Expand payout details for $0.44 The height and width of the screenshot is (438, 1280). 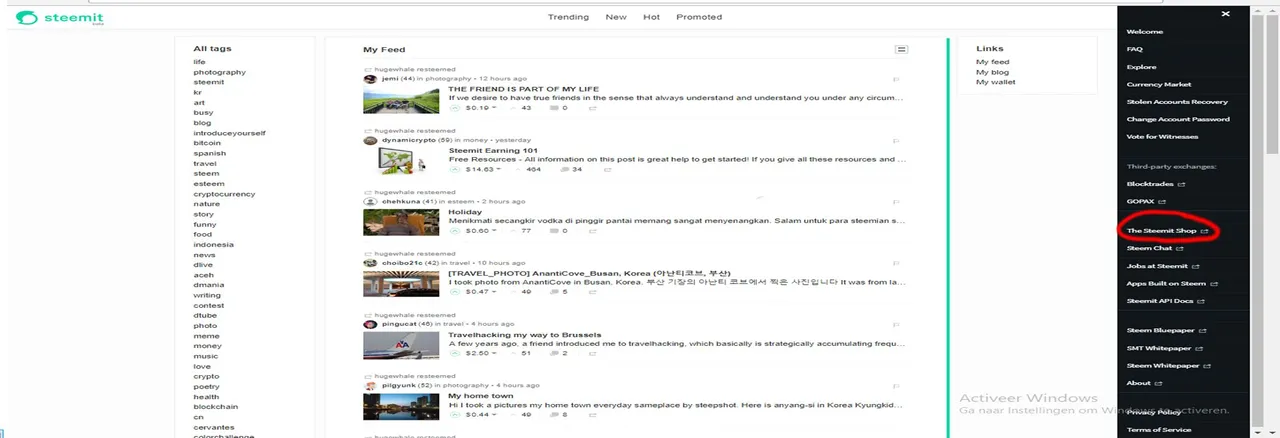(482, 414)
